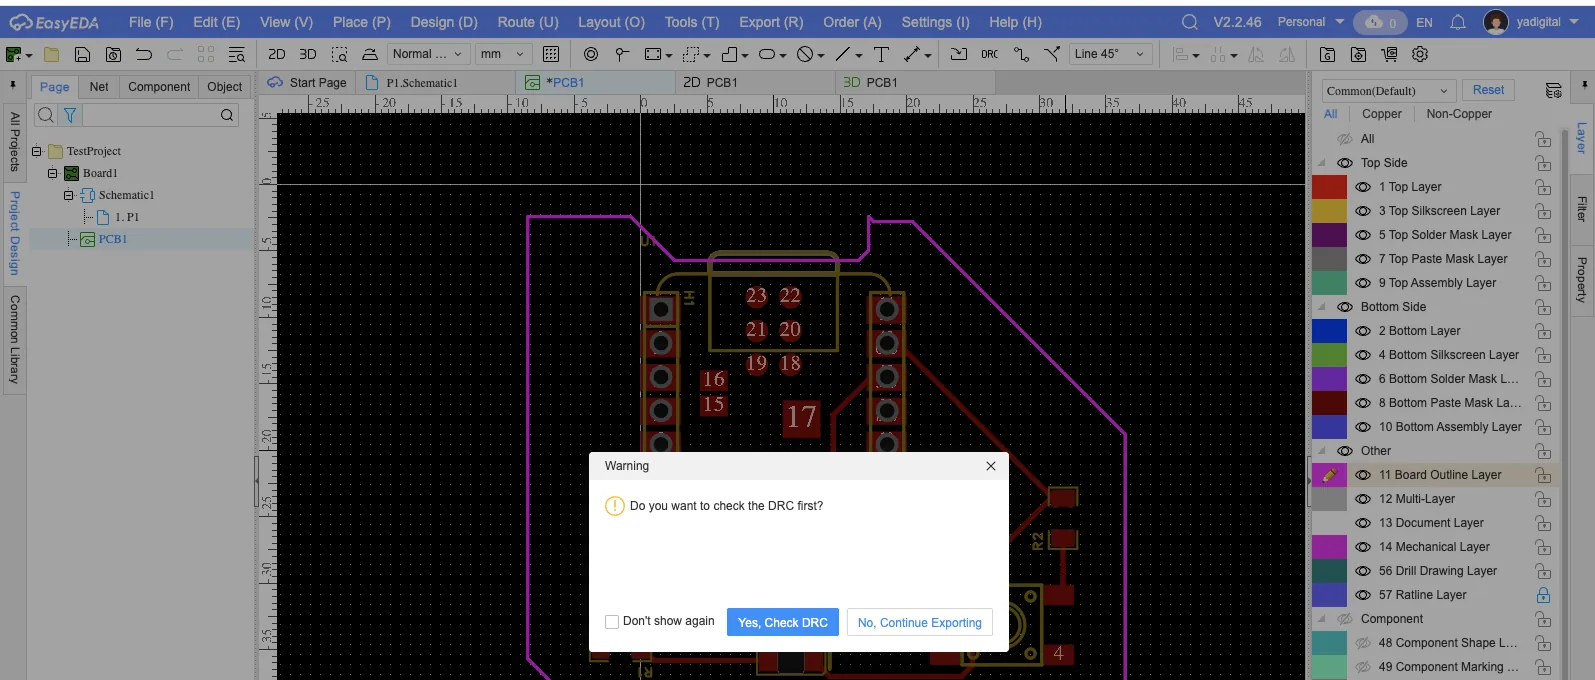This screenshot has height=680, width=1595.
Task: Select the differential pair routing tool
Action: click(x=1052, y=54)
